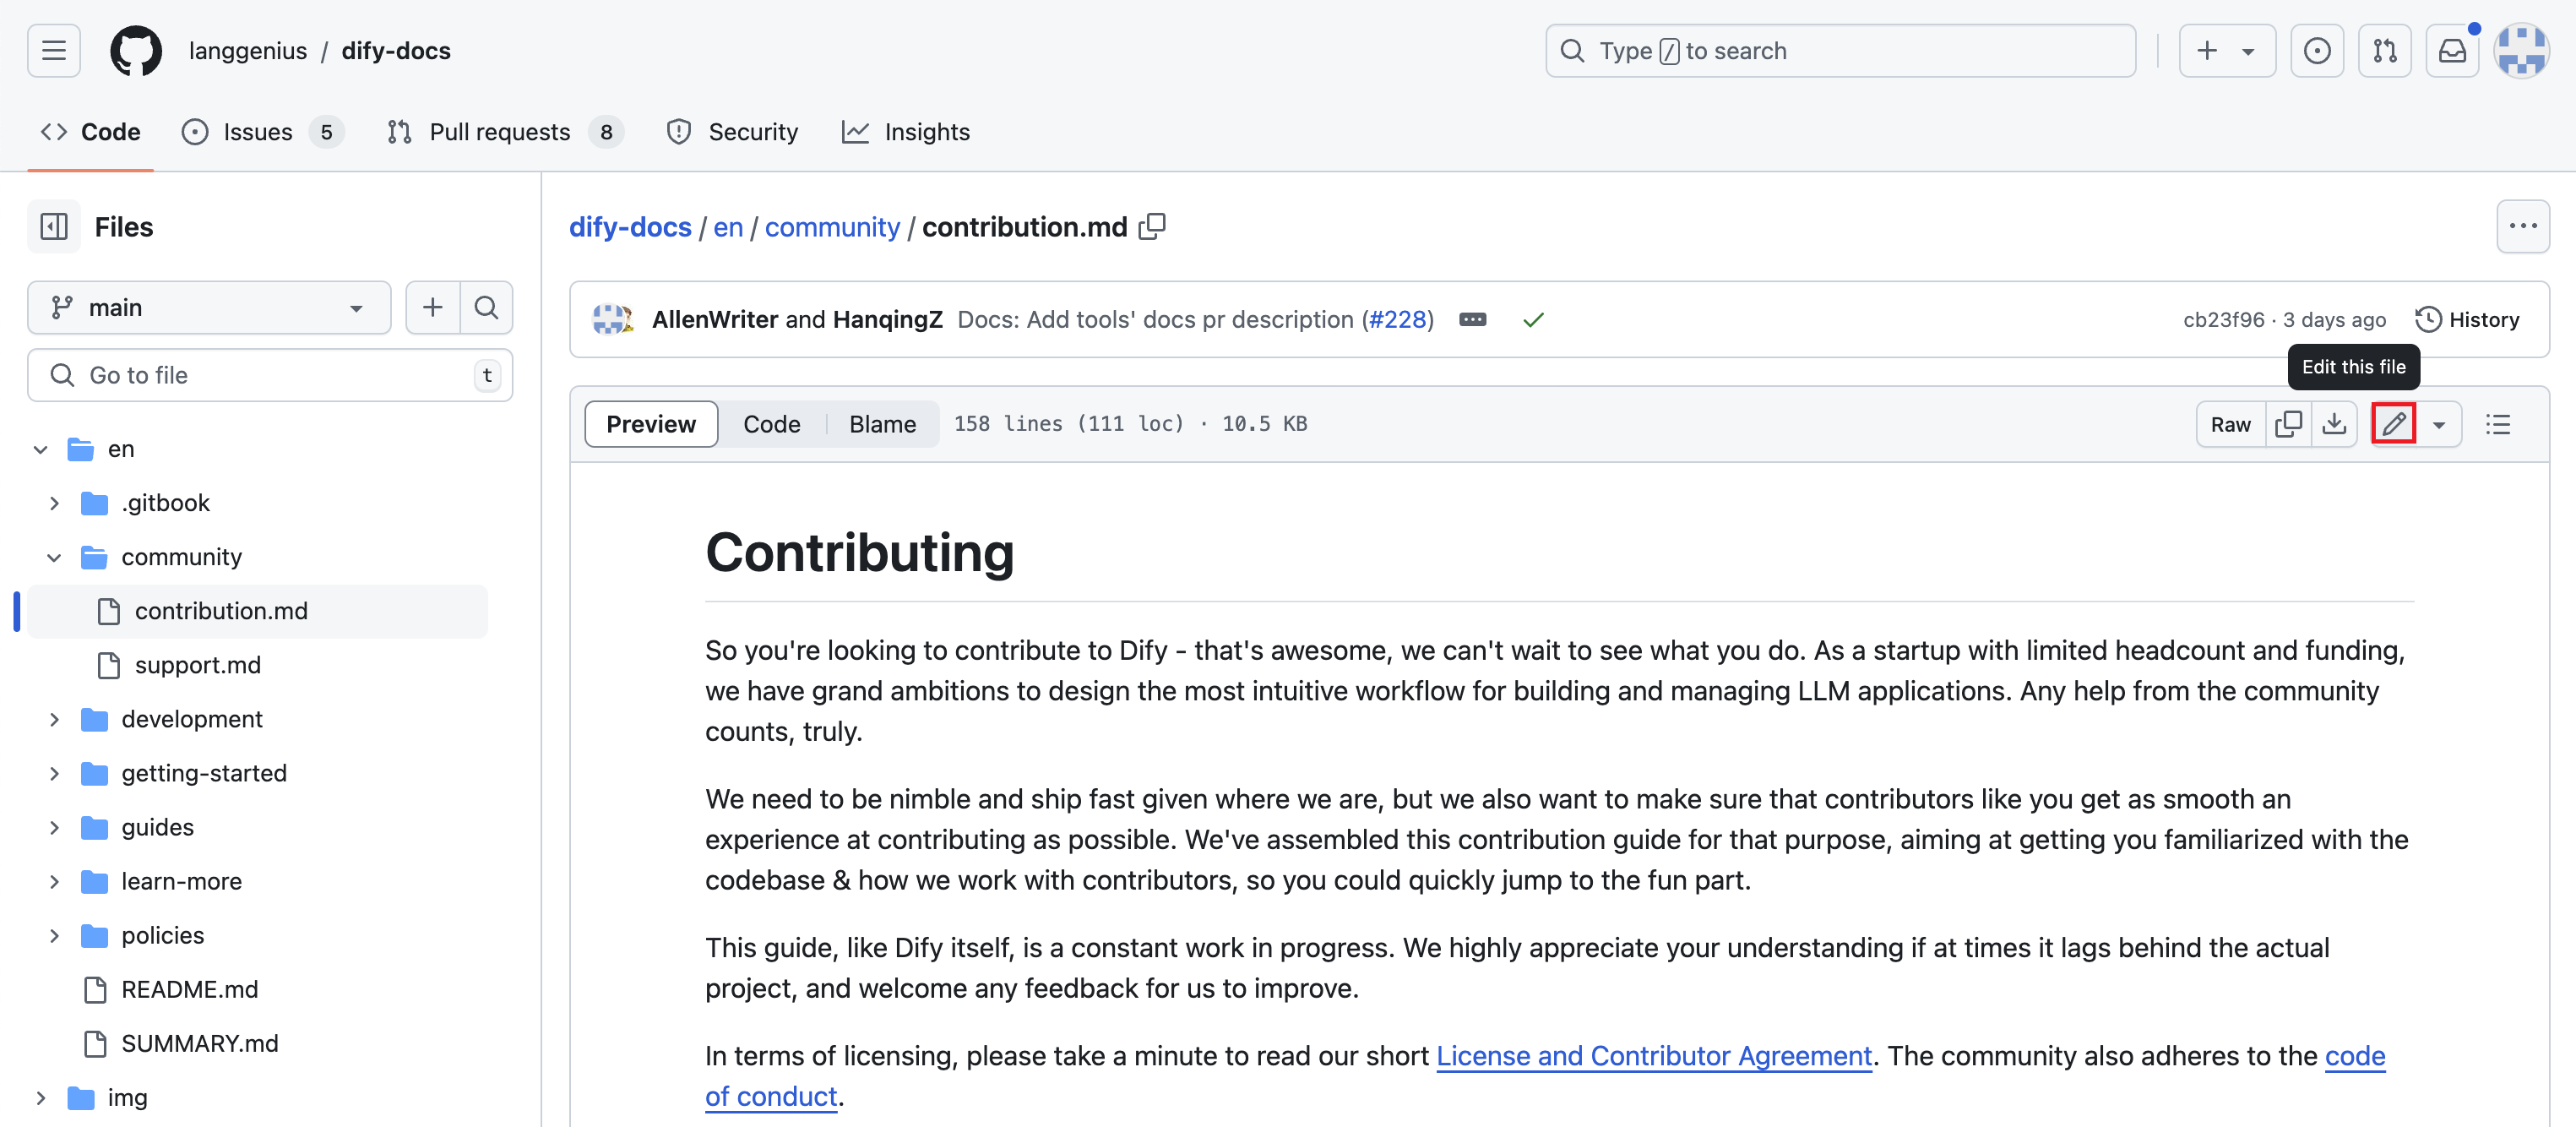Viewport: 2576px width, 1127px height.
Task: Open the issues shortcut icon in header
Action: click(2316, 51)
